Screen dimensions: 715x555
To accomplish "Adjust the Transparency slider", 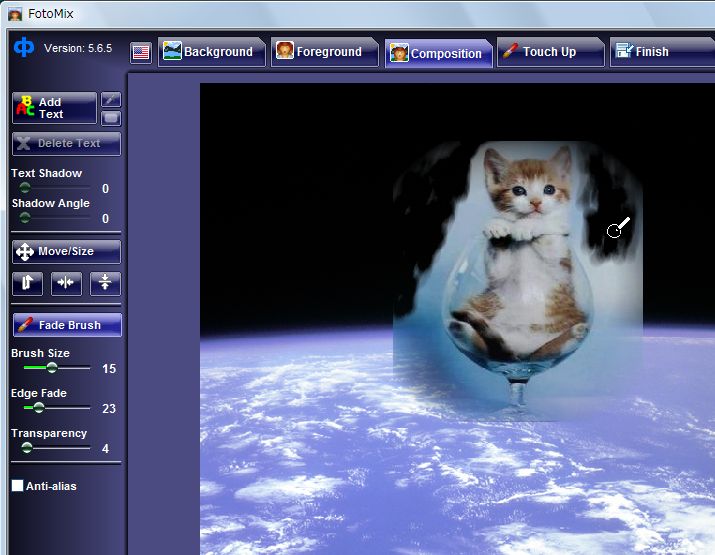I will click(x=56, y=448).
